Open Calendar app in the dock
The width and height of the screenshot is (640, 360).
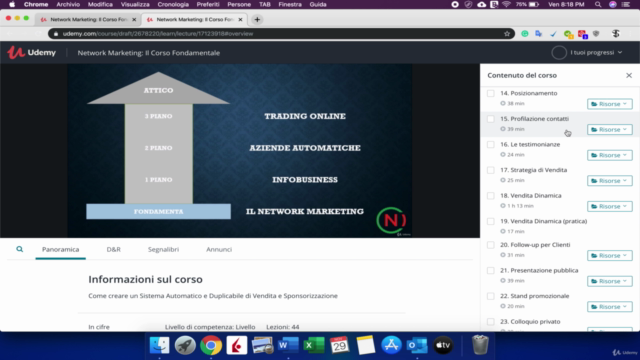click(340, 345)
